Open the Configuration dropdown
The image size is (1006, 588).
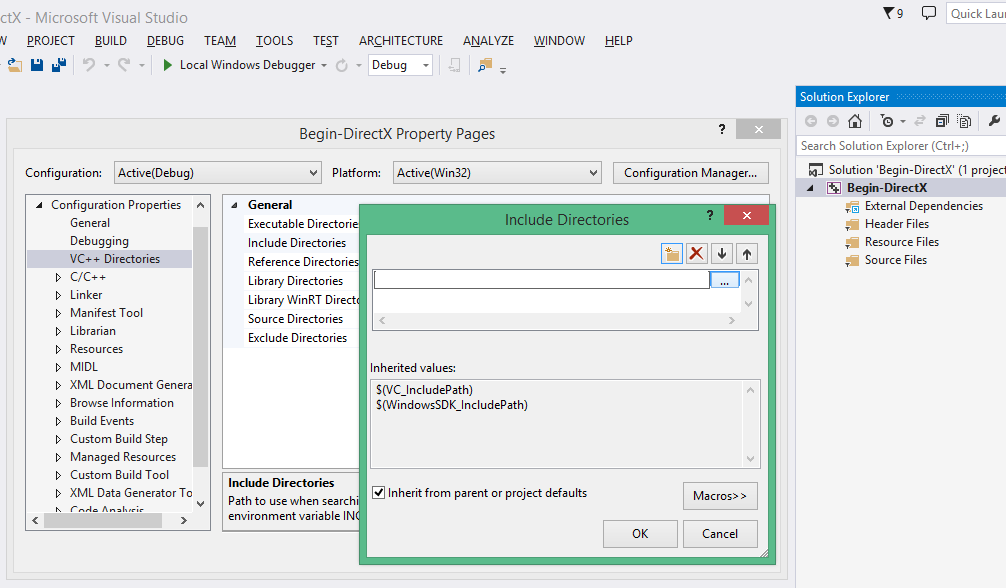pos(217,173)
